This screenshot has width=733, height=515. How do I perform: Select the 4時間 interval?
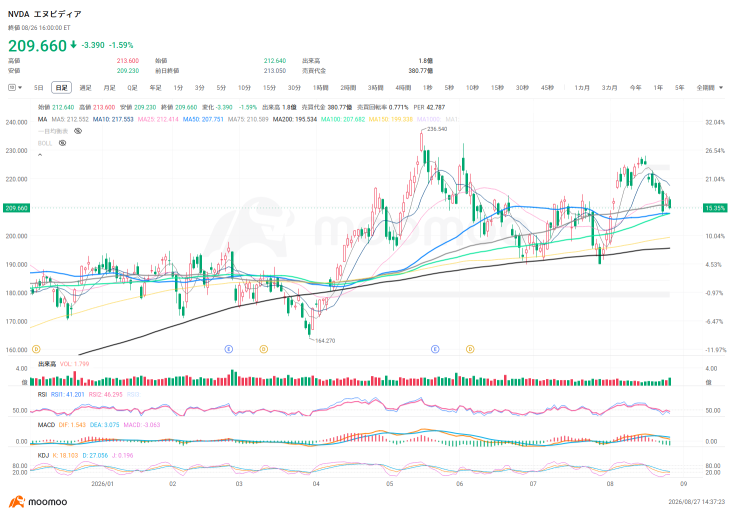tap(403, 87)
